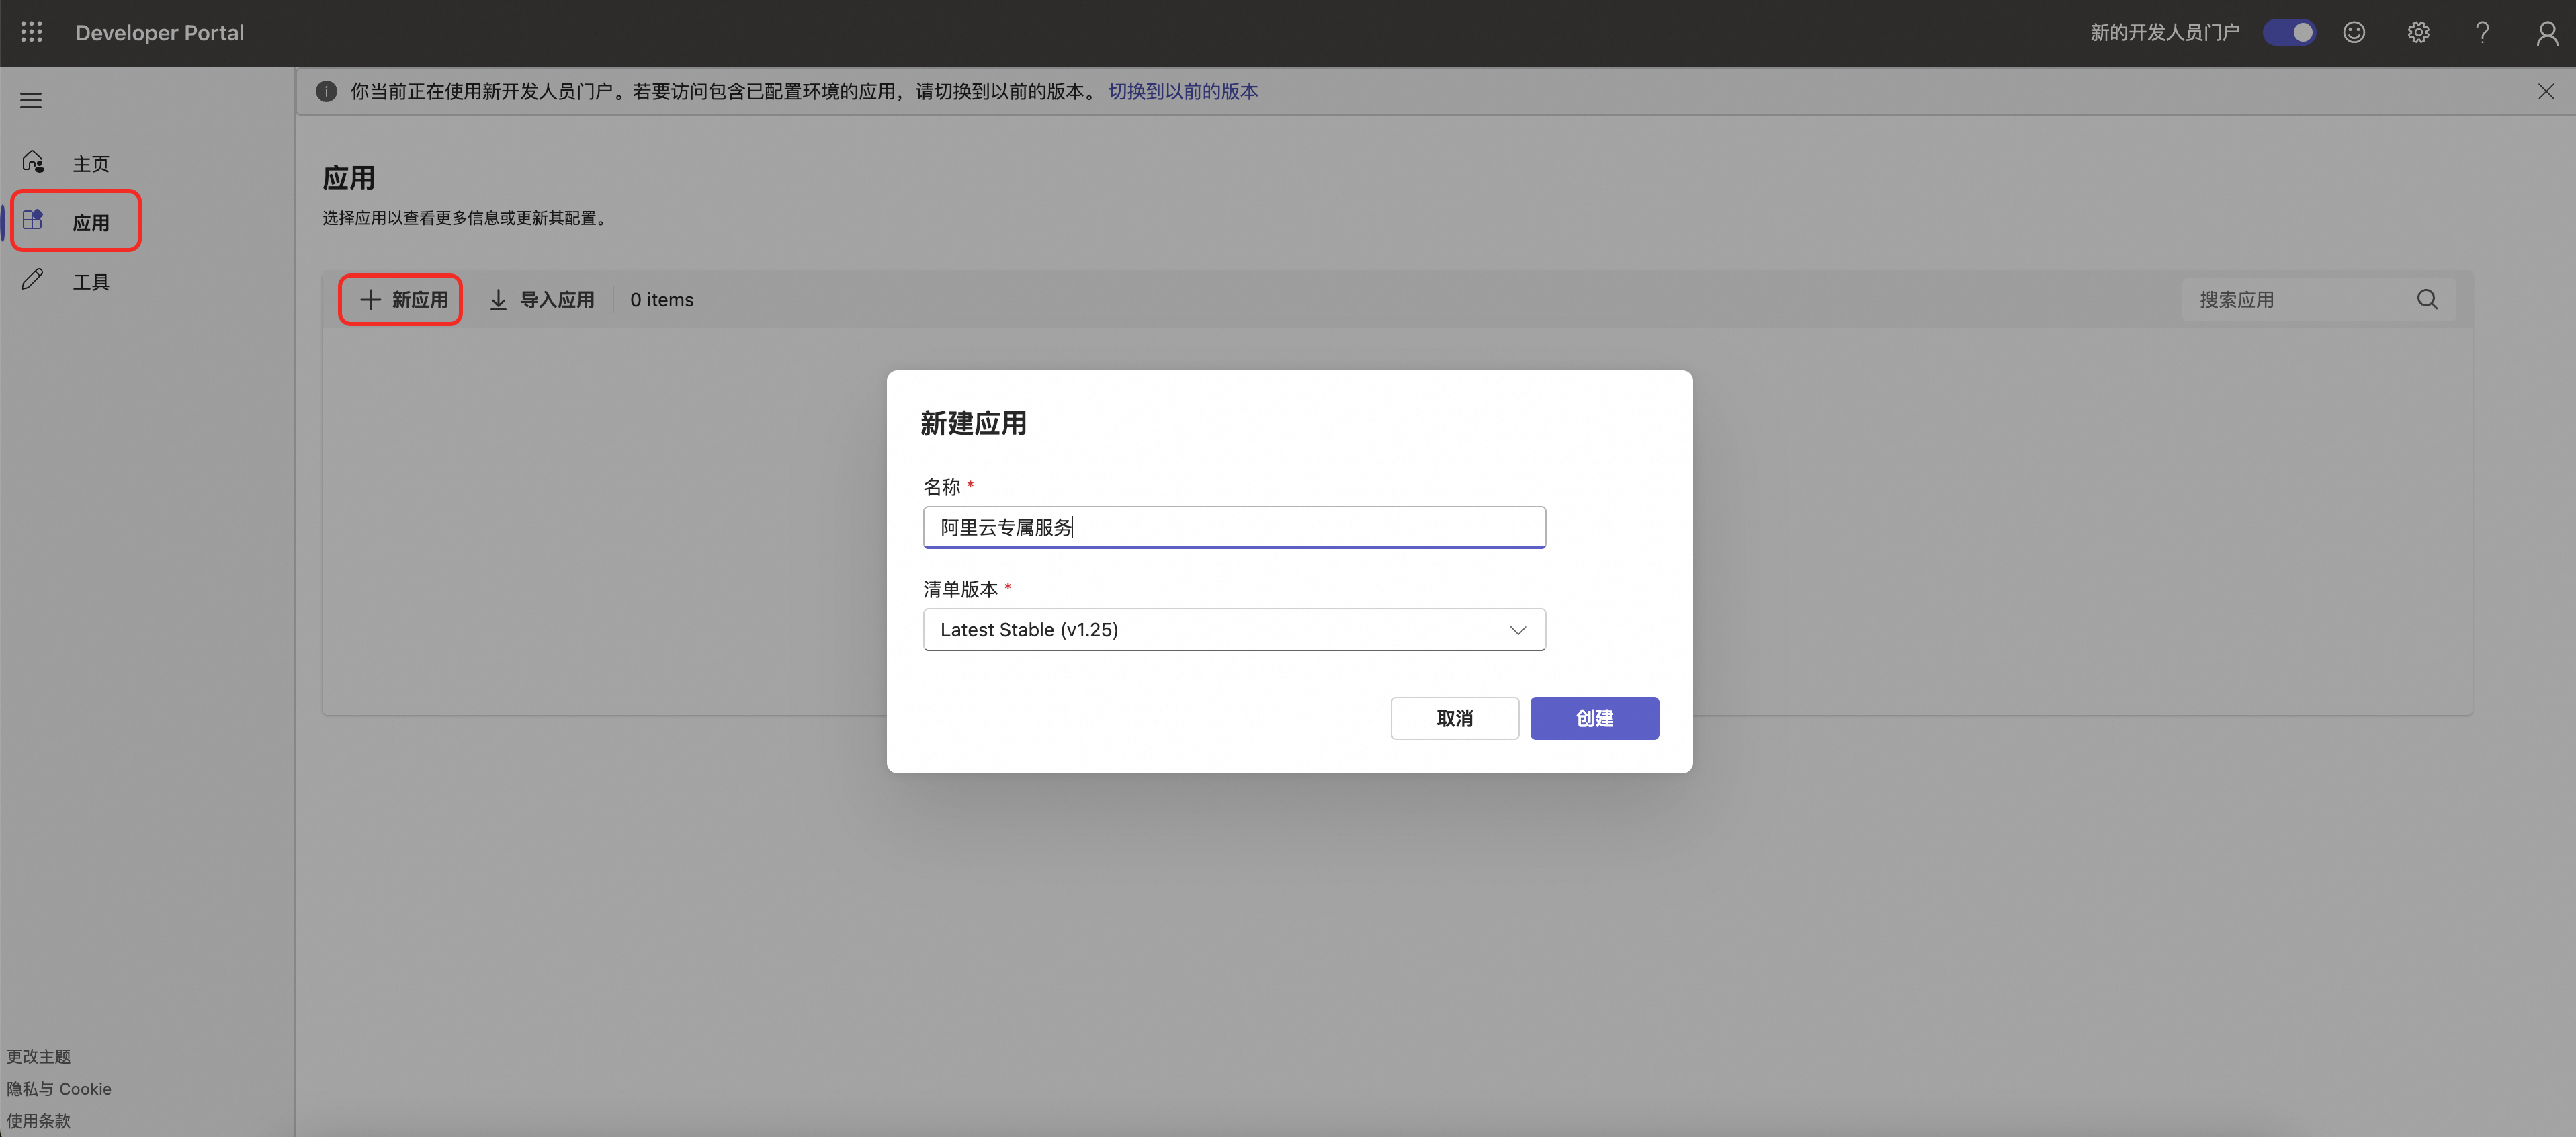This screenshot has height=1137, width=2576.
Task: Dismiss the info banner with X
Action: click(x=2545, y=91)
